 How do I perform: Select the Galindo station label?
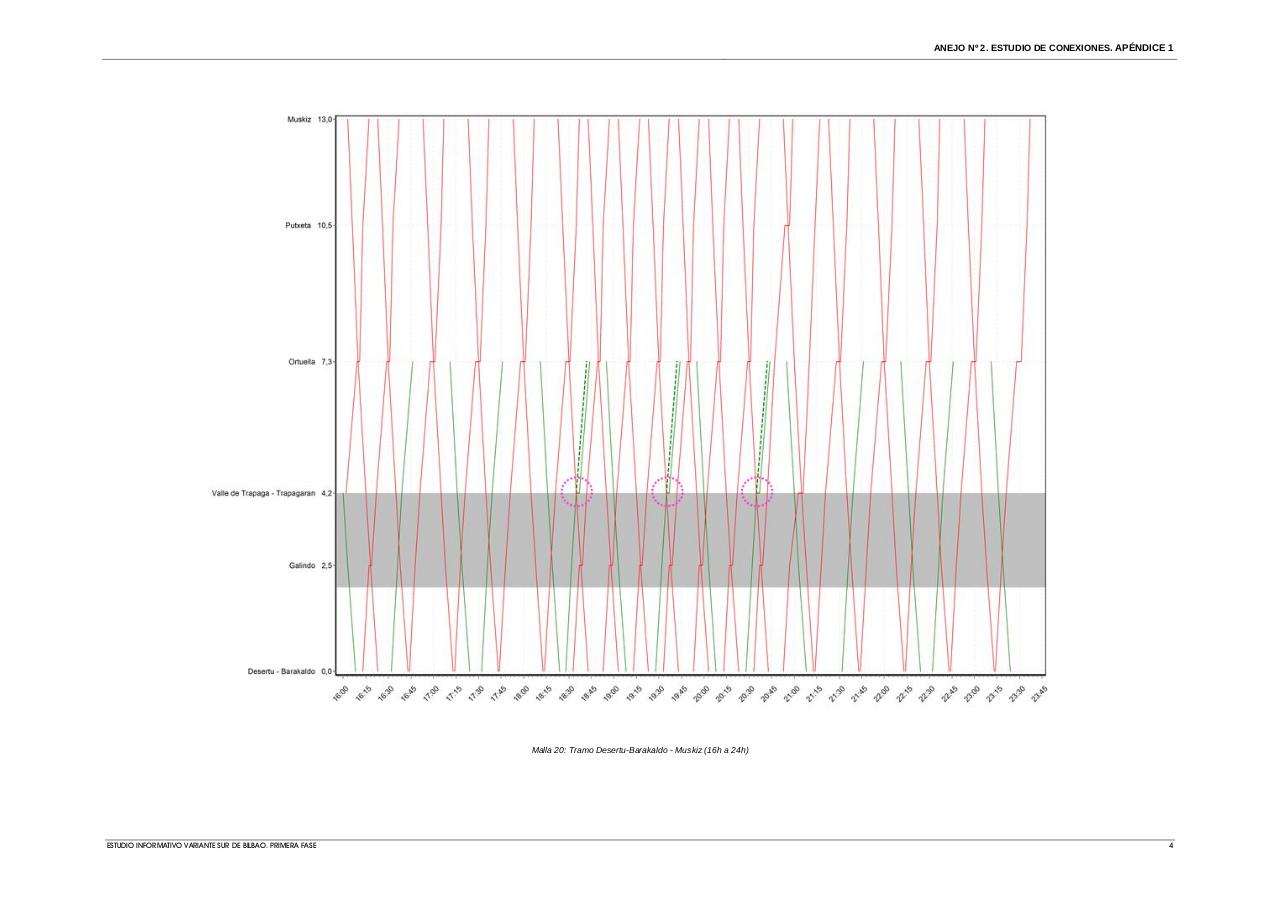tap(302, 566)
